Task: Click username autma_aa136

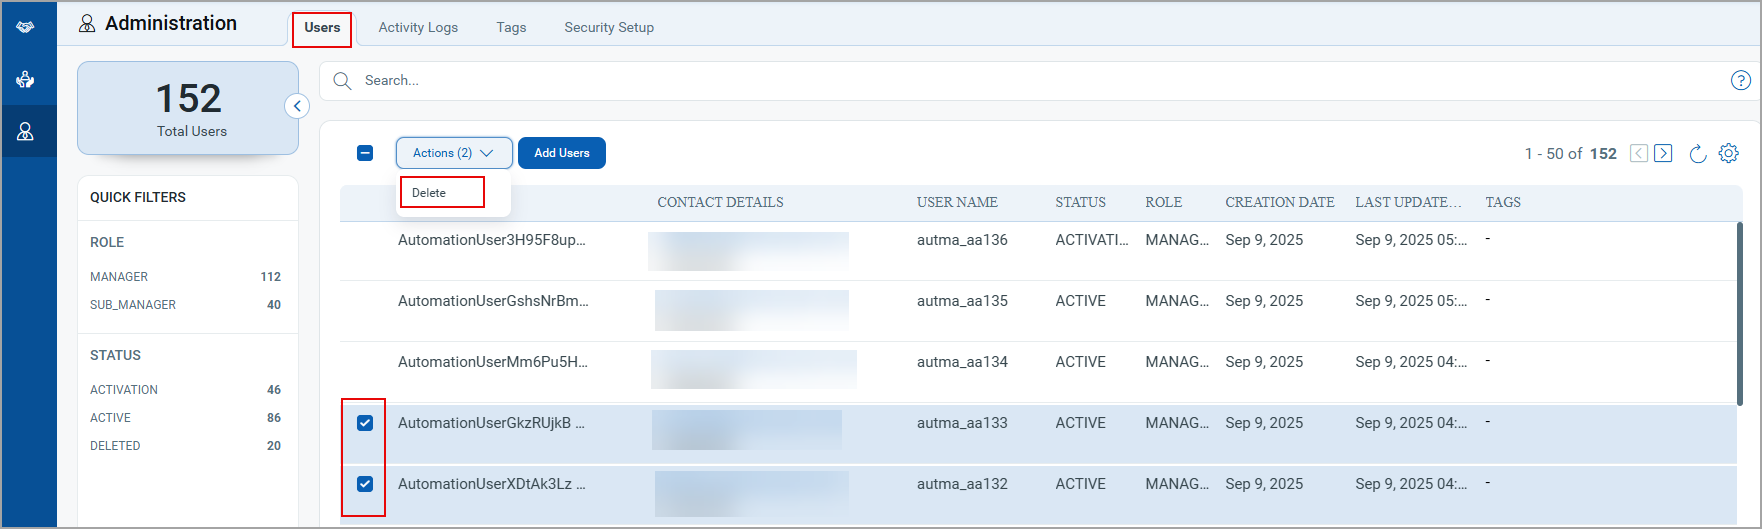Action: (962, 240)
